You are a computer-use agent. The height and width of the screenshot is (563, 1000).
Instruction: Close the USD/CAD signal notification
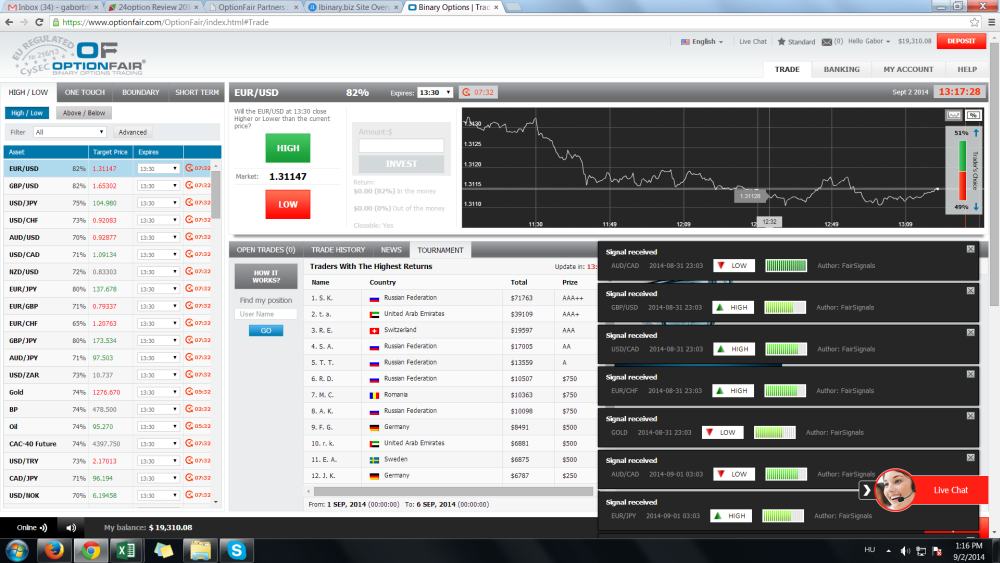[x=970, y=333]
